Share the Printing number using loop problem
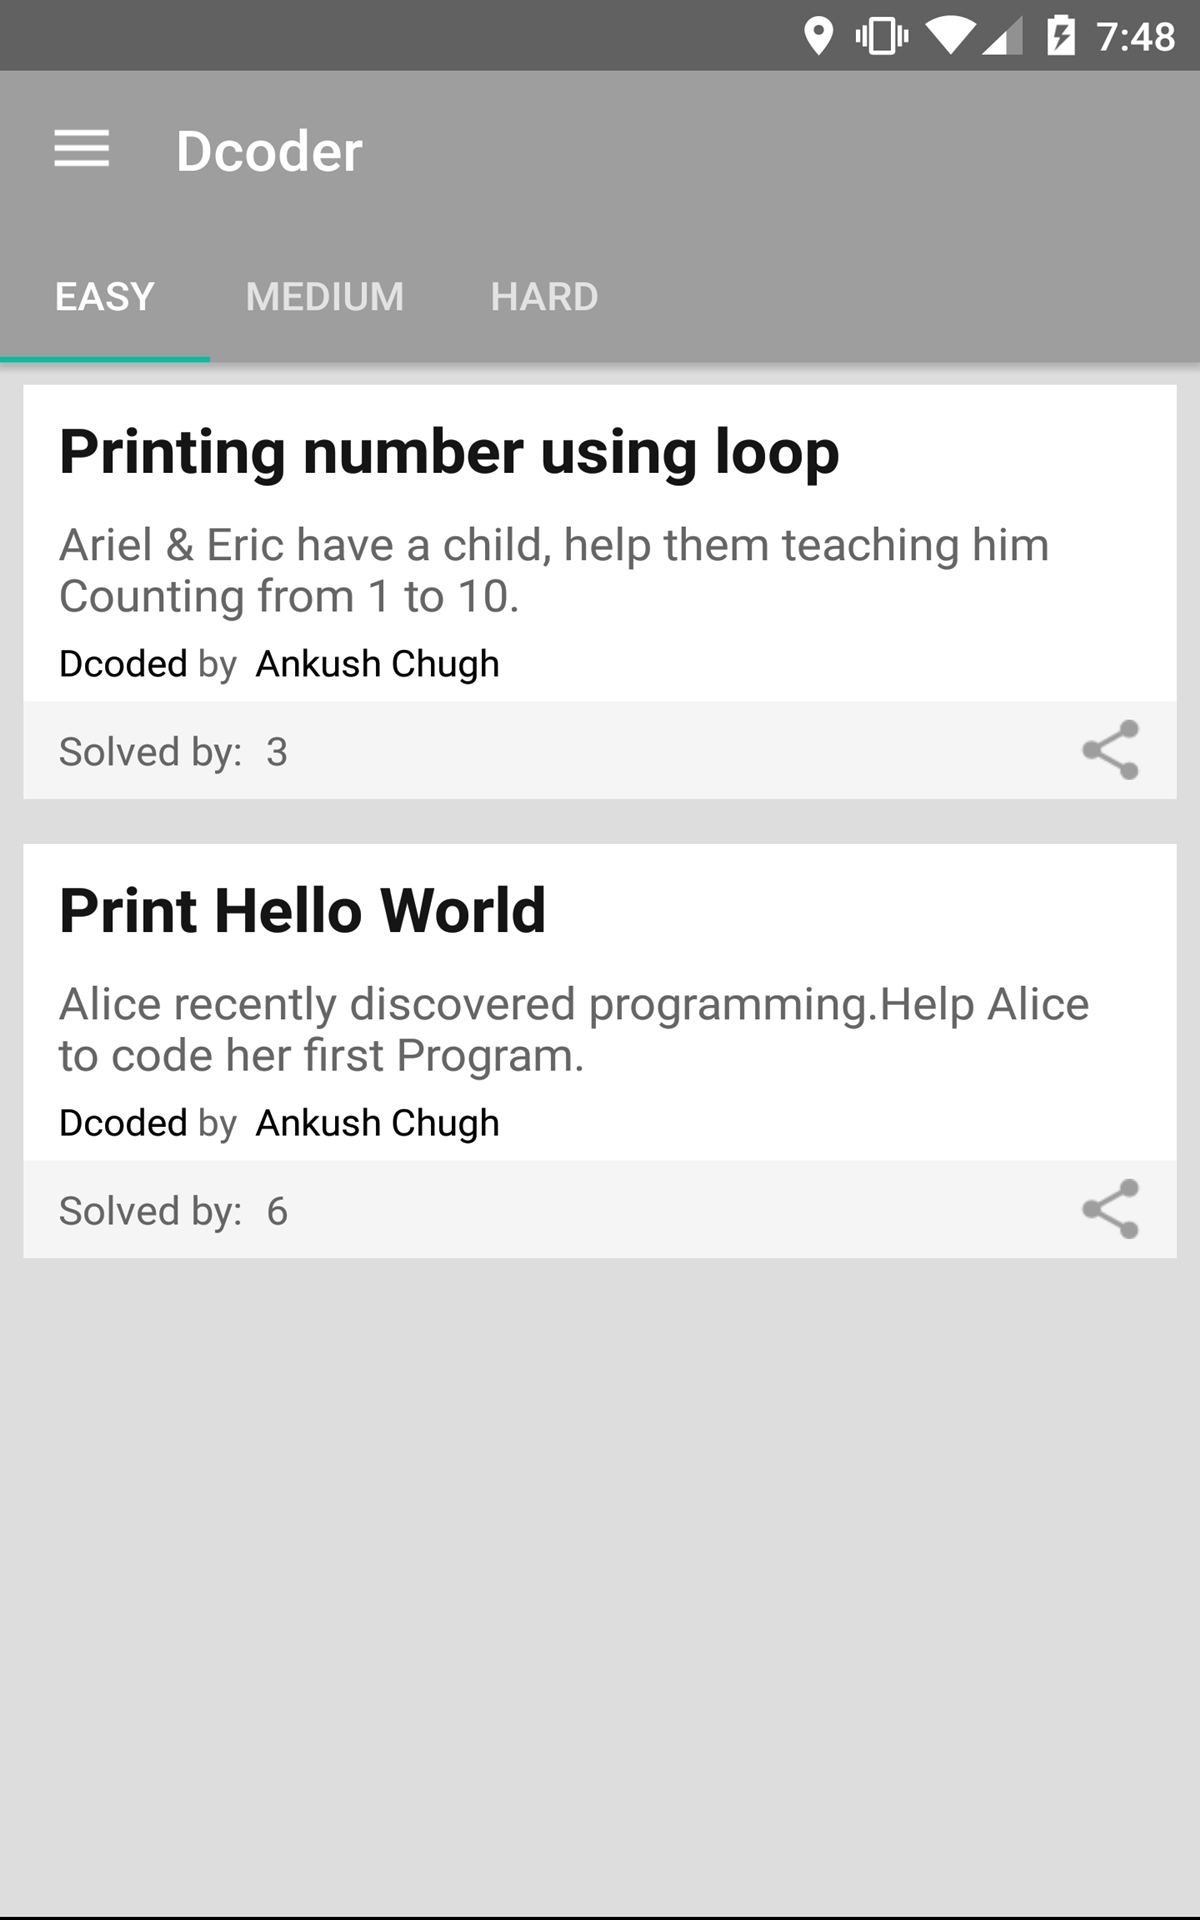 (x=1110, y=750)
